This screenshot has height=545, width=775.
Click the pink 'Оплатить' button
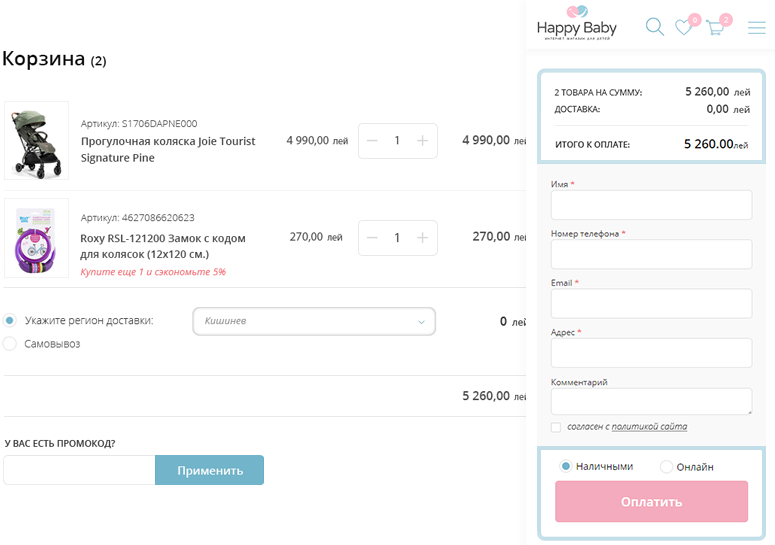click(x=651, y=502)
